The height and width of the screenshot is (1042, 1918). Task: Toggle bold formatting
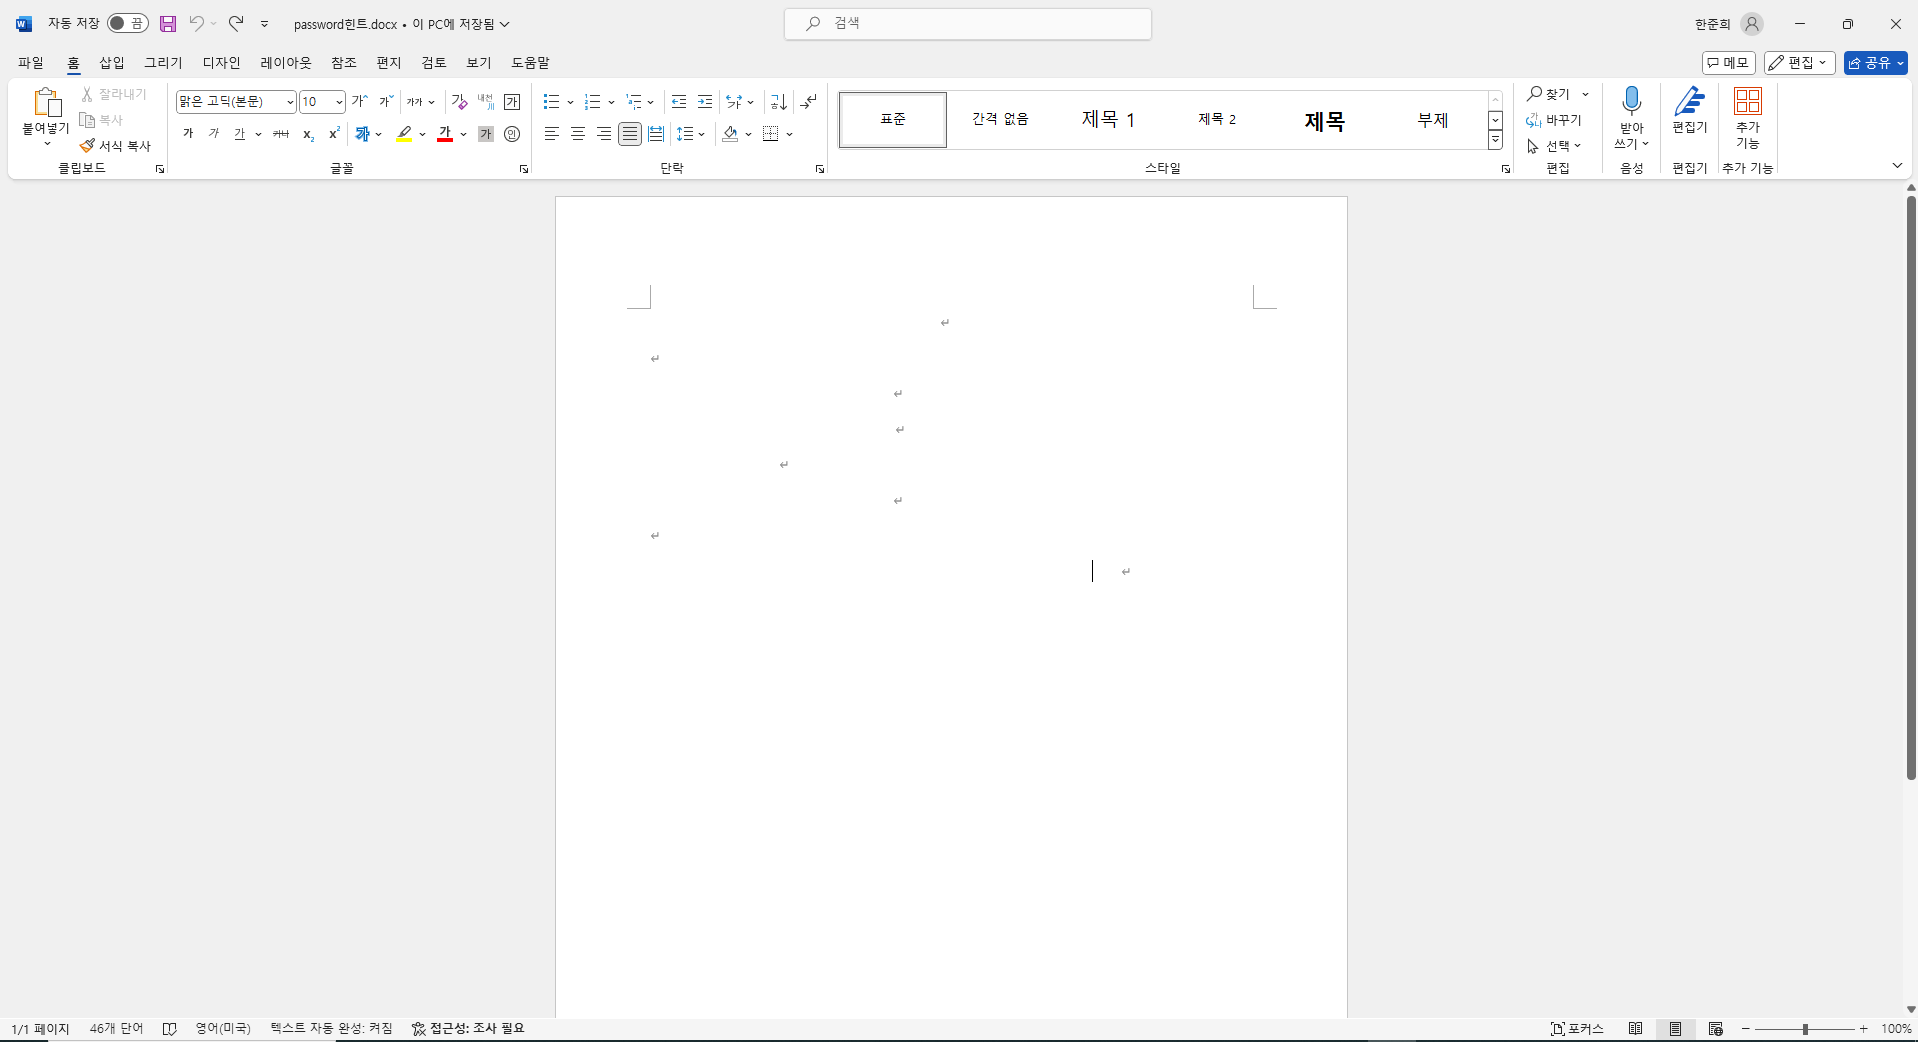[188, 133]
